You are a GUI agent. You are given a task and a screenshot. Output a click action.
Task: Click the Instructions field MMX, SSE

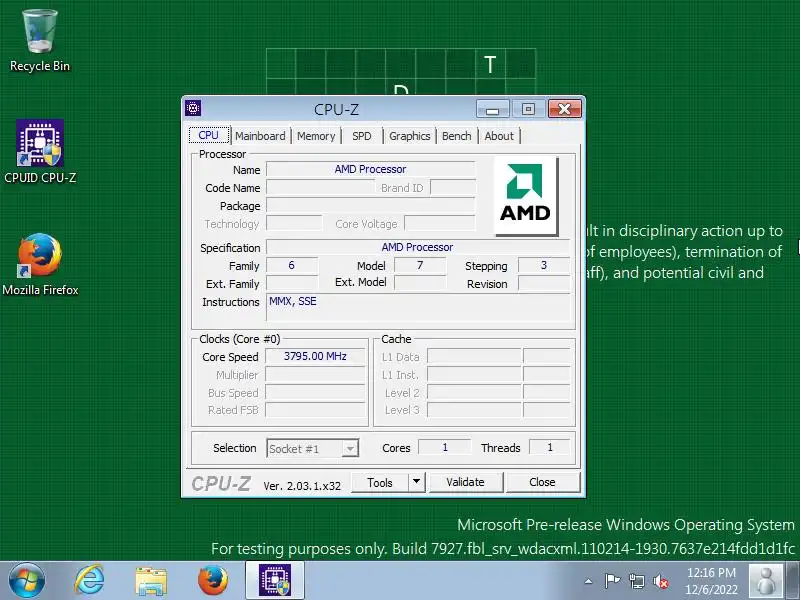[418, 307]
